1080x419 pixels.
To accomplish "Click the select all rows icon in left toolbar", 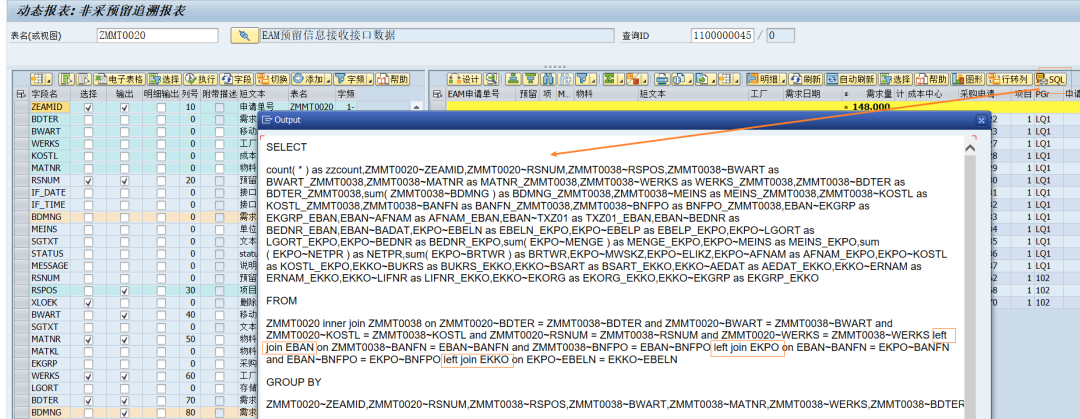I will coord(66,79).
